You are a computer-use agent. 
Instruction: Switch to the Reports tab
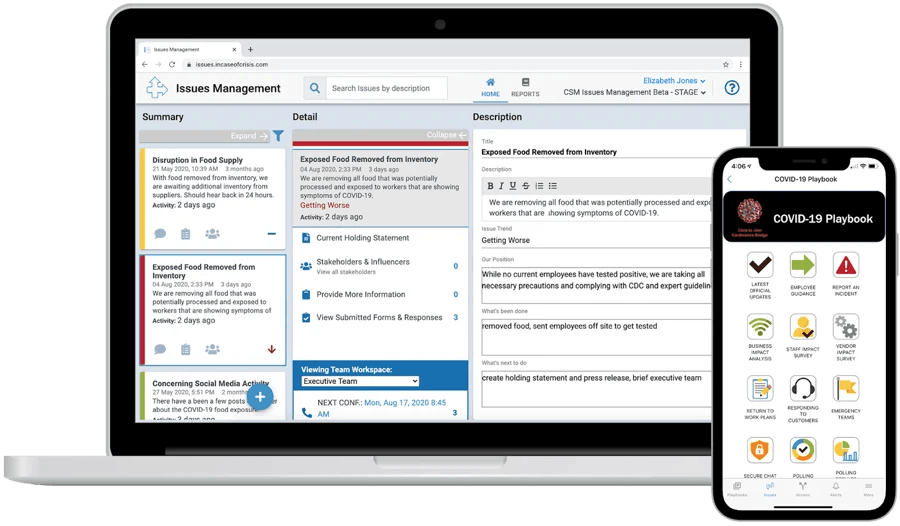[x=525, y=88]
